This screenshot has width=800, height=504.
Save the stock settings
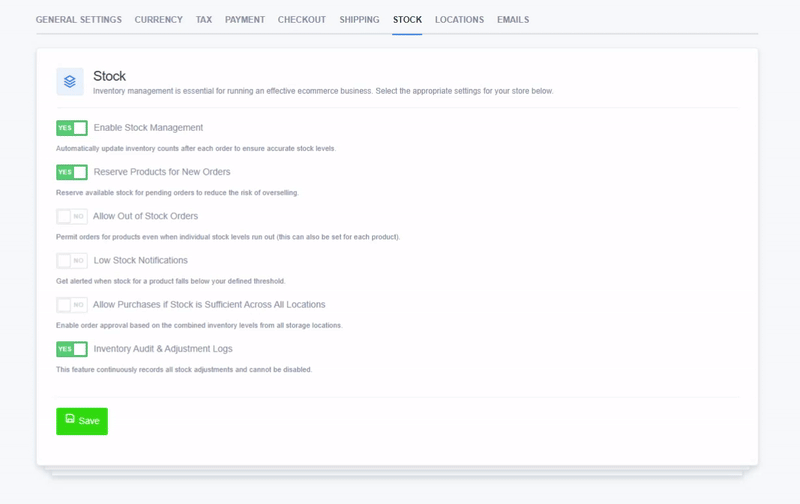point(82,421)
